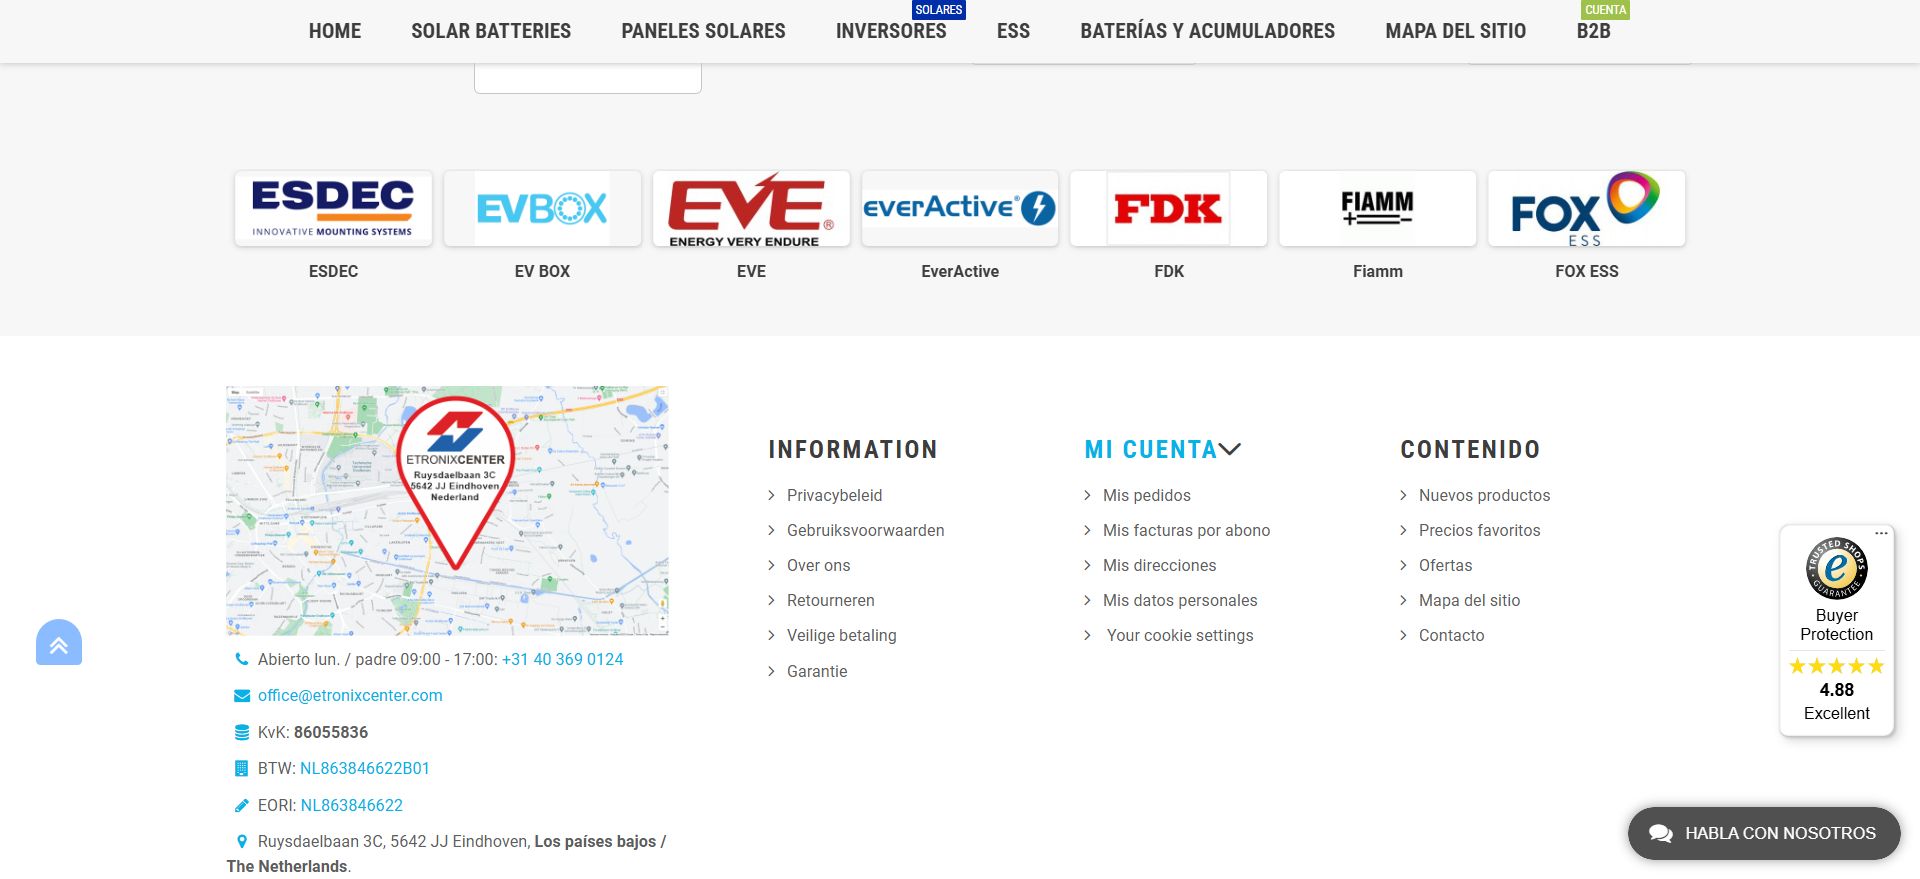This screenshot has height=879, width=1920.
Task: Click the location pin icon beside the address
Action: pyautogui.click(x=242, y=842)
